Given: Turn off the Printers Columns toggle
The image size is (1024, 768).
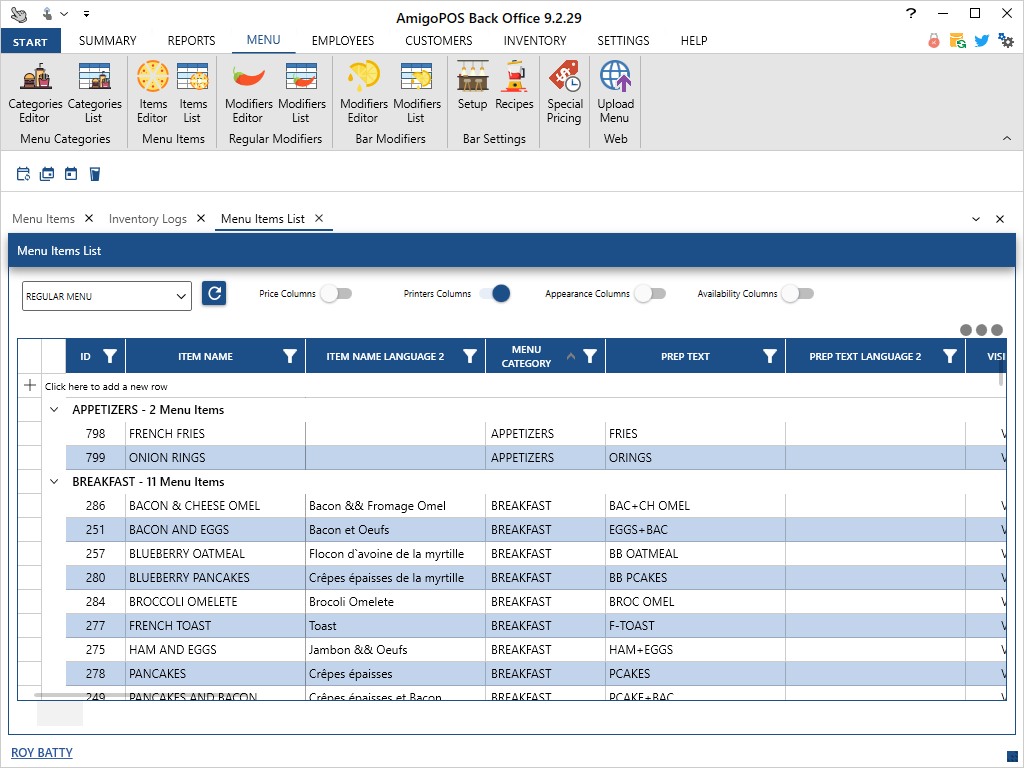Looking at the screenshot, I should click(x=495, y=294).
